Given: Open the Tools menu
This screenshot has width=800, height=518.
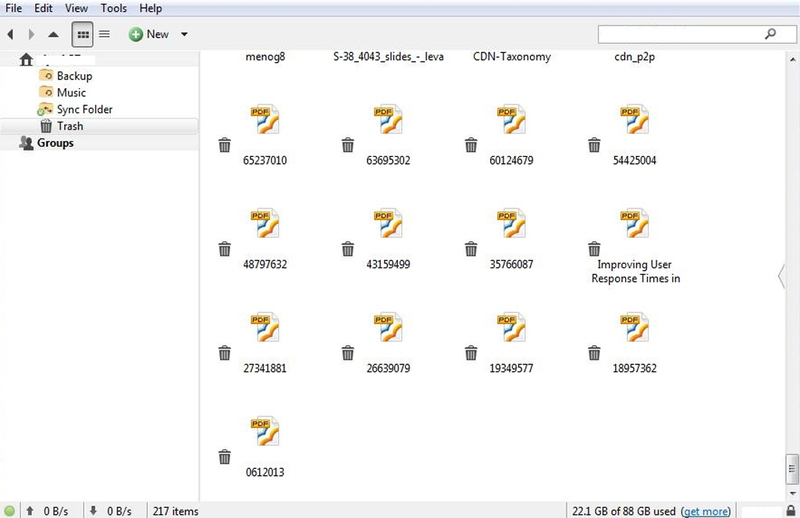Looking at the screenshot, I should pos(113,8).
